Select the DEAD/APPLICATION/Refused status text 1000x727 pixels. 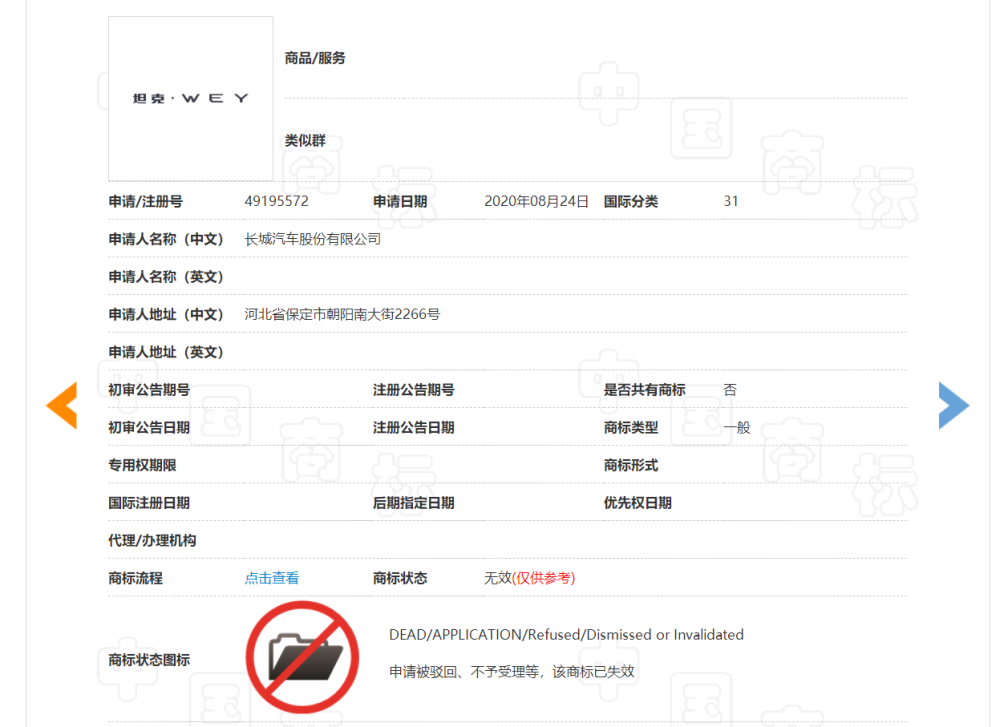(566, 635)
